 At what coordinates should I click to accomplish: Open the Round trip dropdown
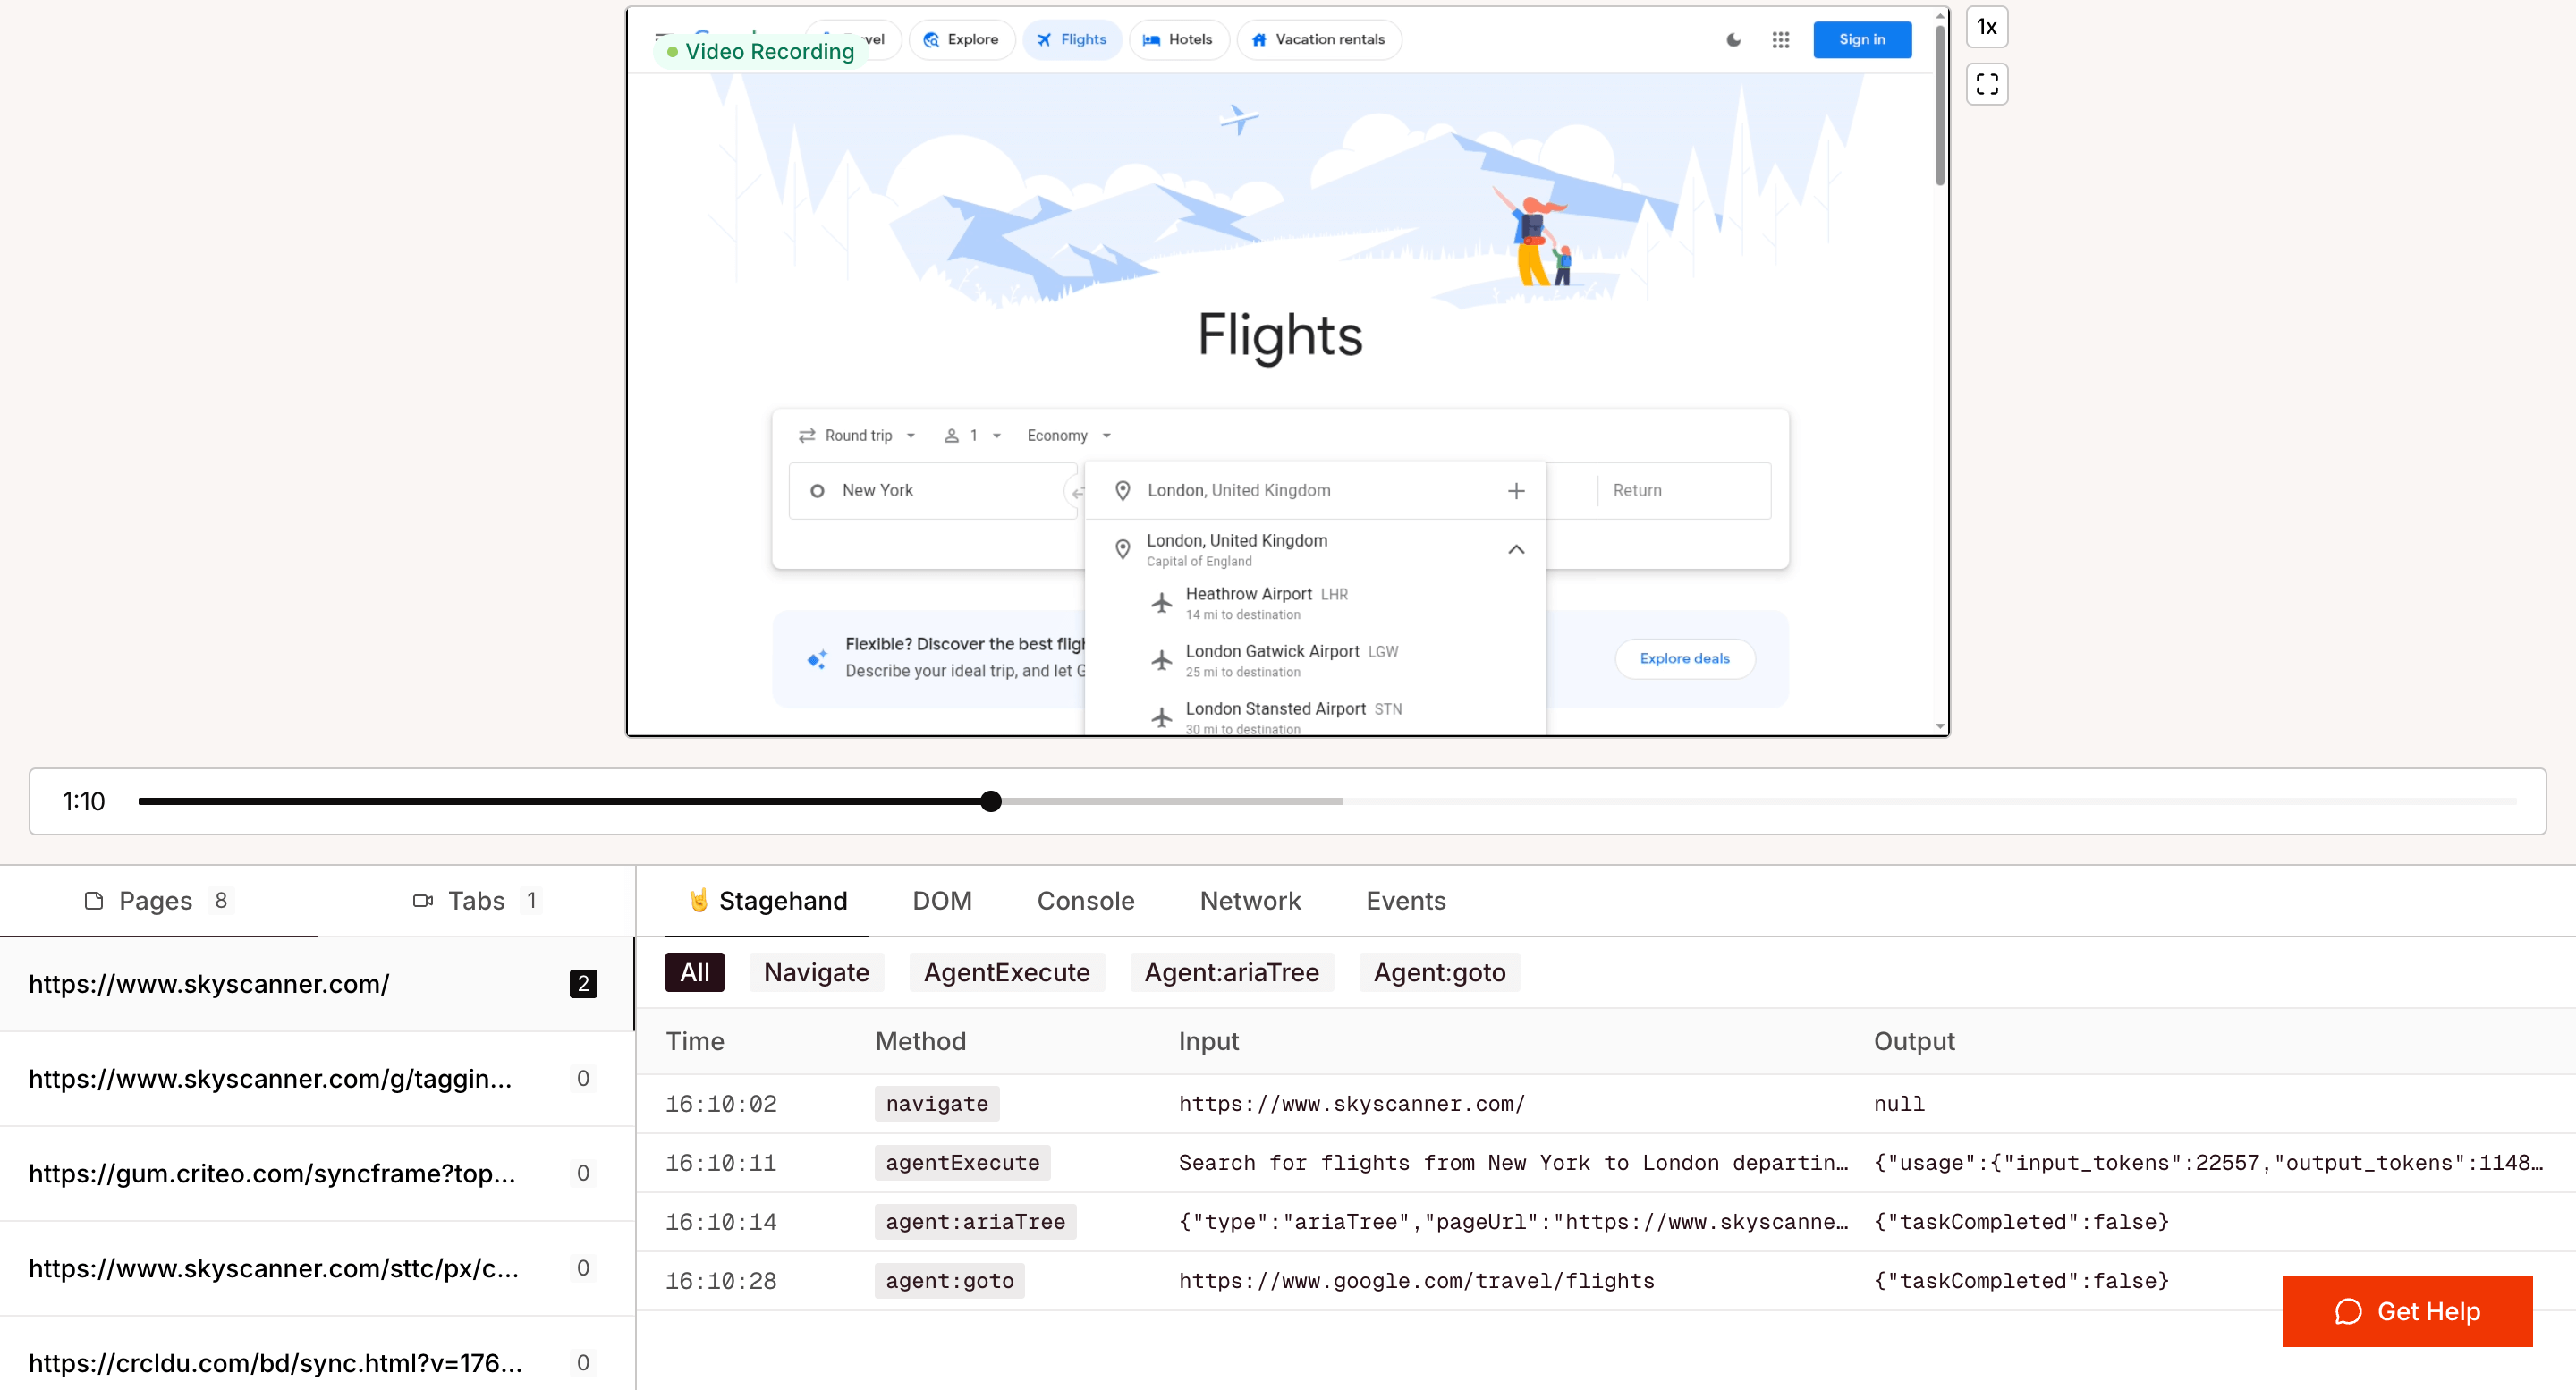click(x=858, y=435)
